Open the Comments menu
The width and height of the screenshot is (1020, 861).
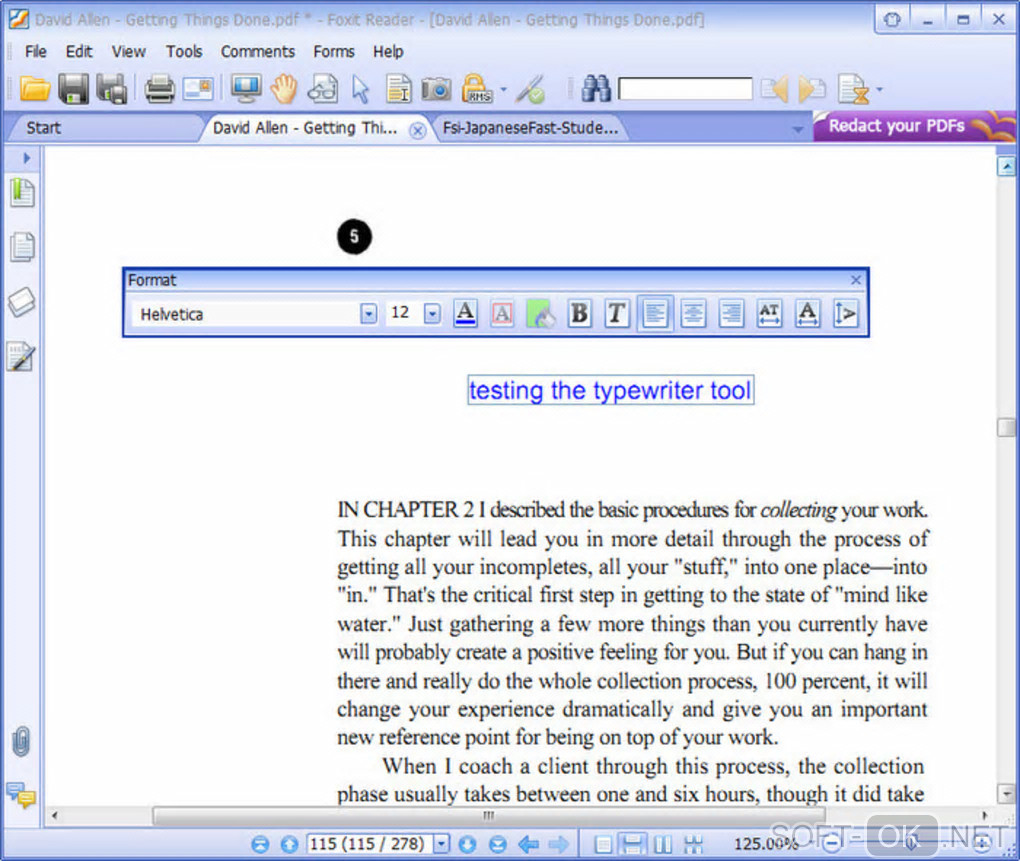pos(258,51)
